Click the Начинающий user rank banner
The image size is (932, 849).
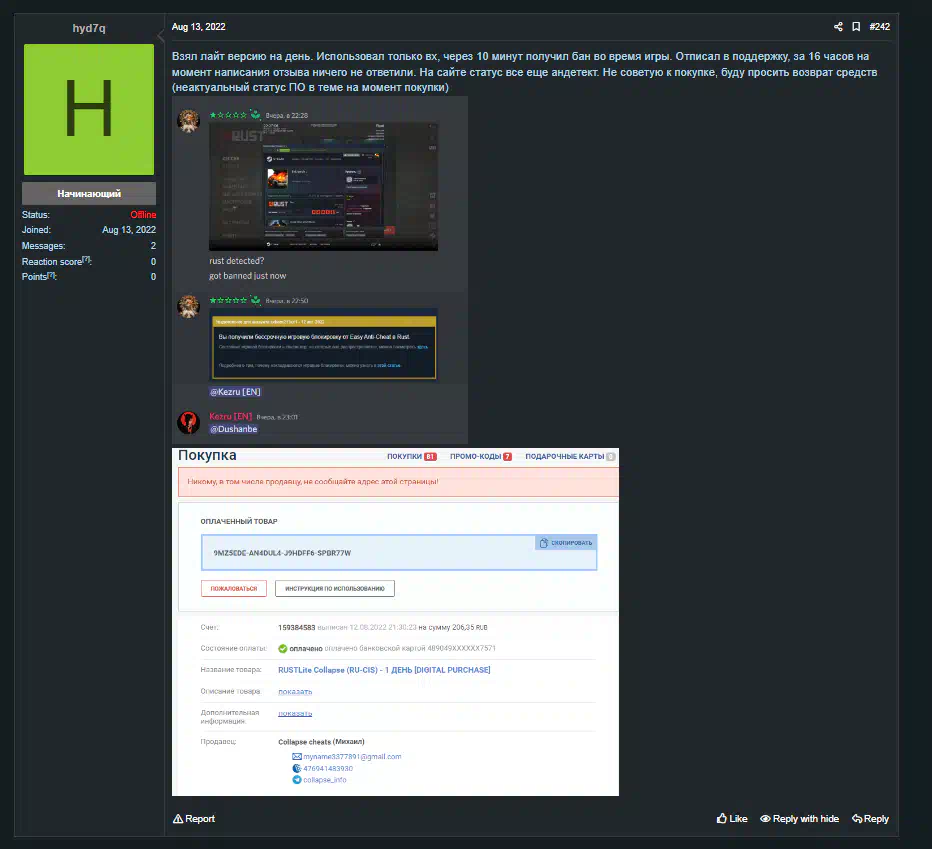click(89, 193)
